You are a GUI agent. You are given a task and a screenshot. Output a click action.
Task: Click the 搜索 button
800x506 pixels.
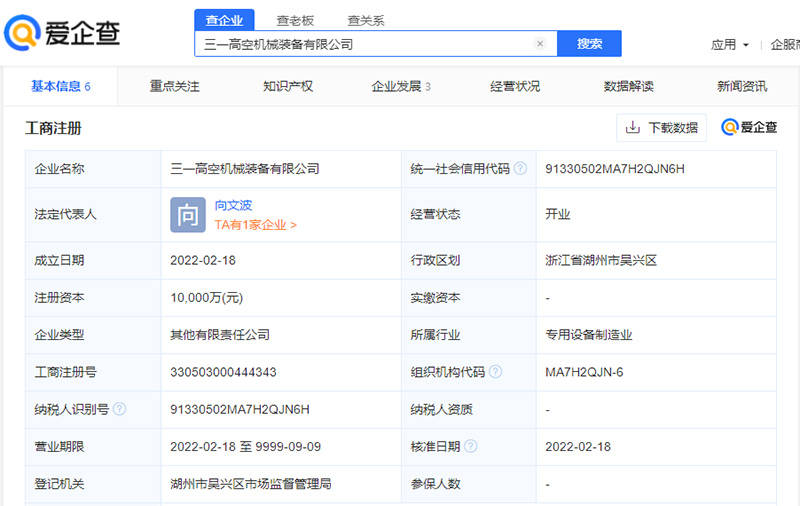589,44
